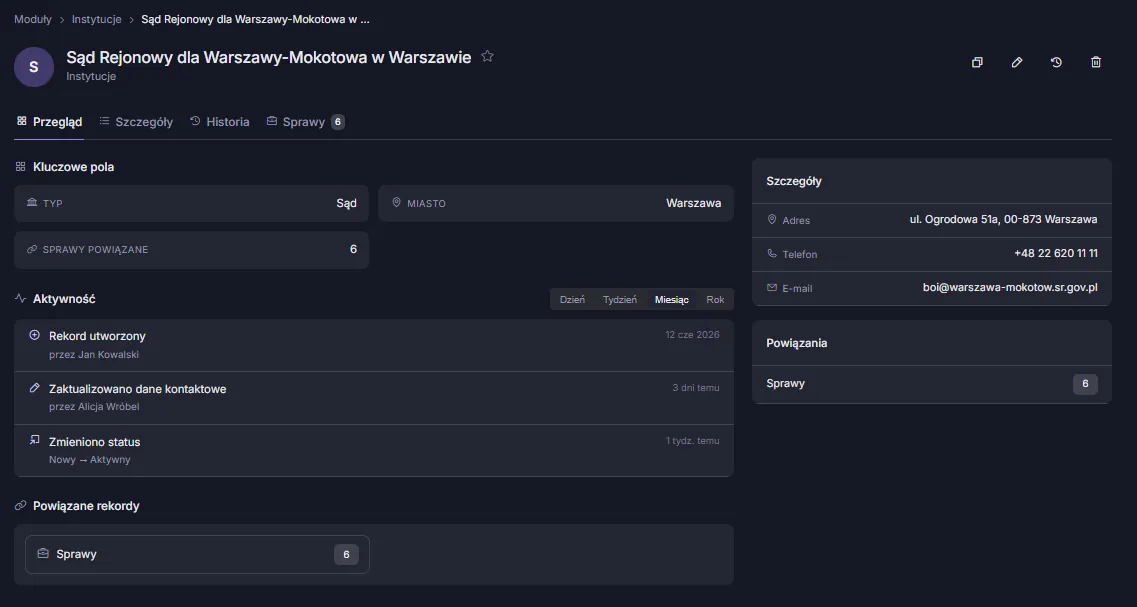This screenshot has height=607, width=1137.
Task: Click the Zaktualizowano dane kontaktowe entry
Action: pos(374,397)
